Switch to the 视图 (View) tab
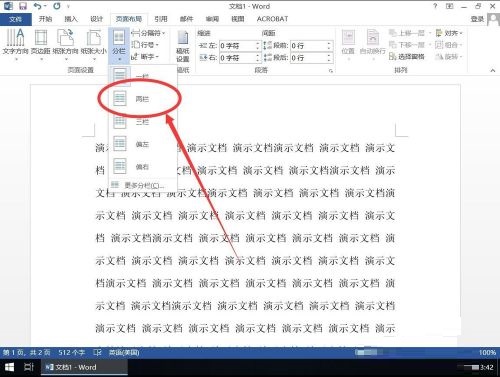Viewport: 500px width, 377px height. 238,19
